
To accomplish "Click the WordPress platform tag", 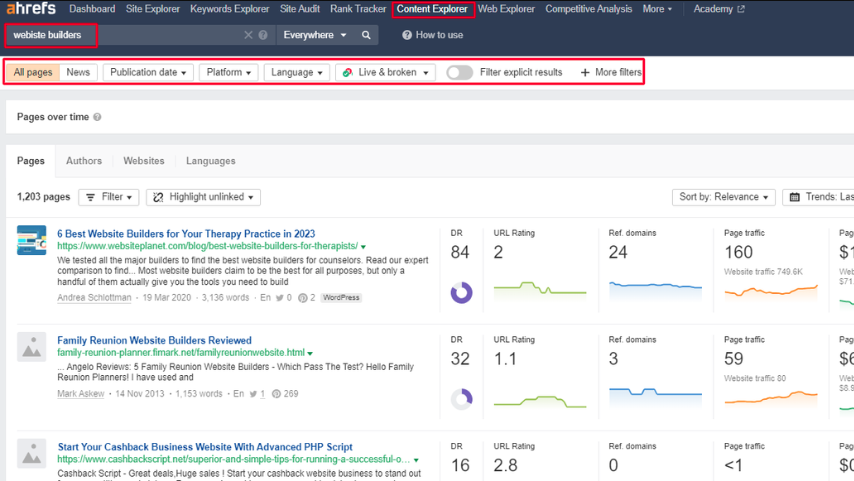I will click(341, 297).
